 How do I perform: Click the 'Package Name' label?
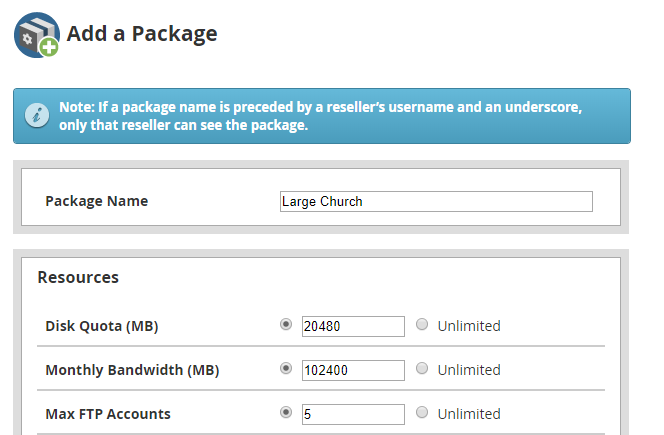96,201
